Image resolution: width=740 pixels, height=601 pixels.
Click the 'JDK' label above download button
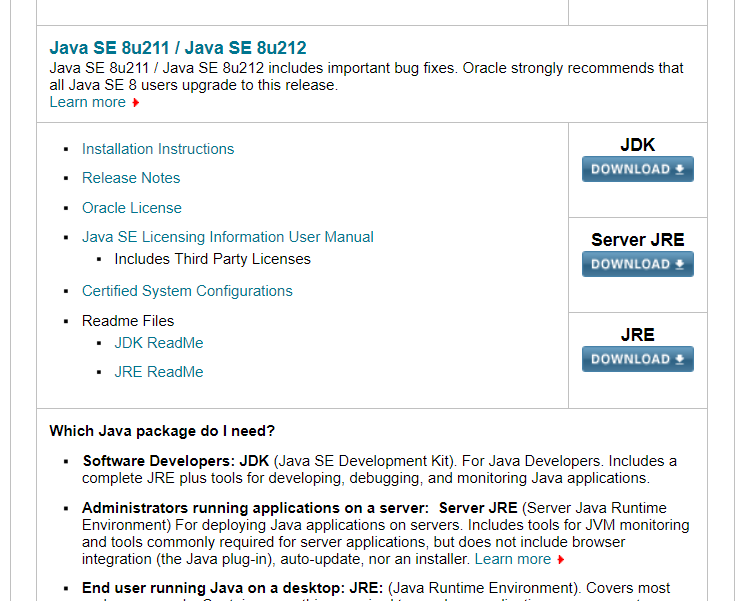[638, 145]
